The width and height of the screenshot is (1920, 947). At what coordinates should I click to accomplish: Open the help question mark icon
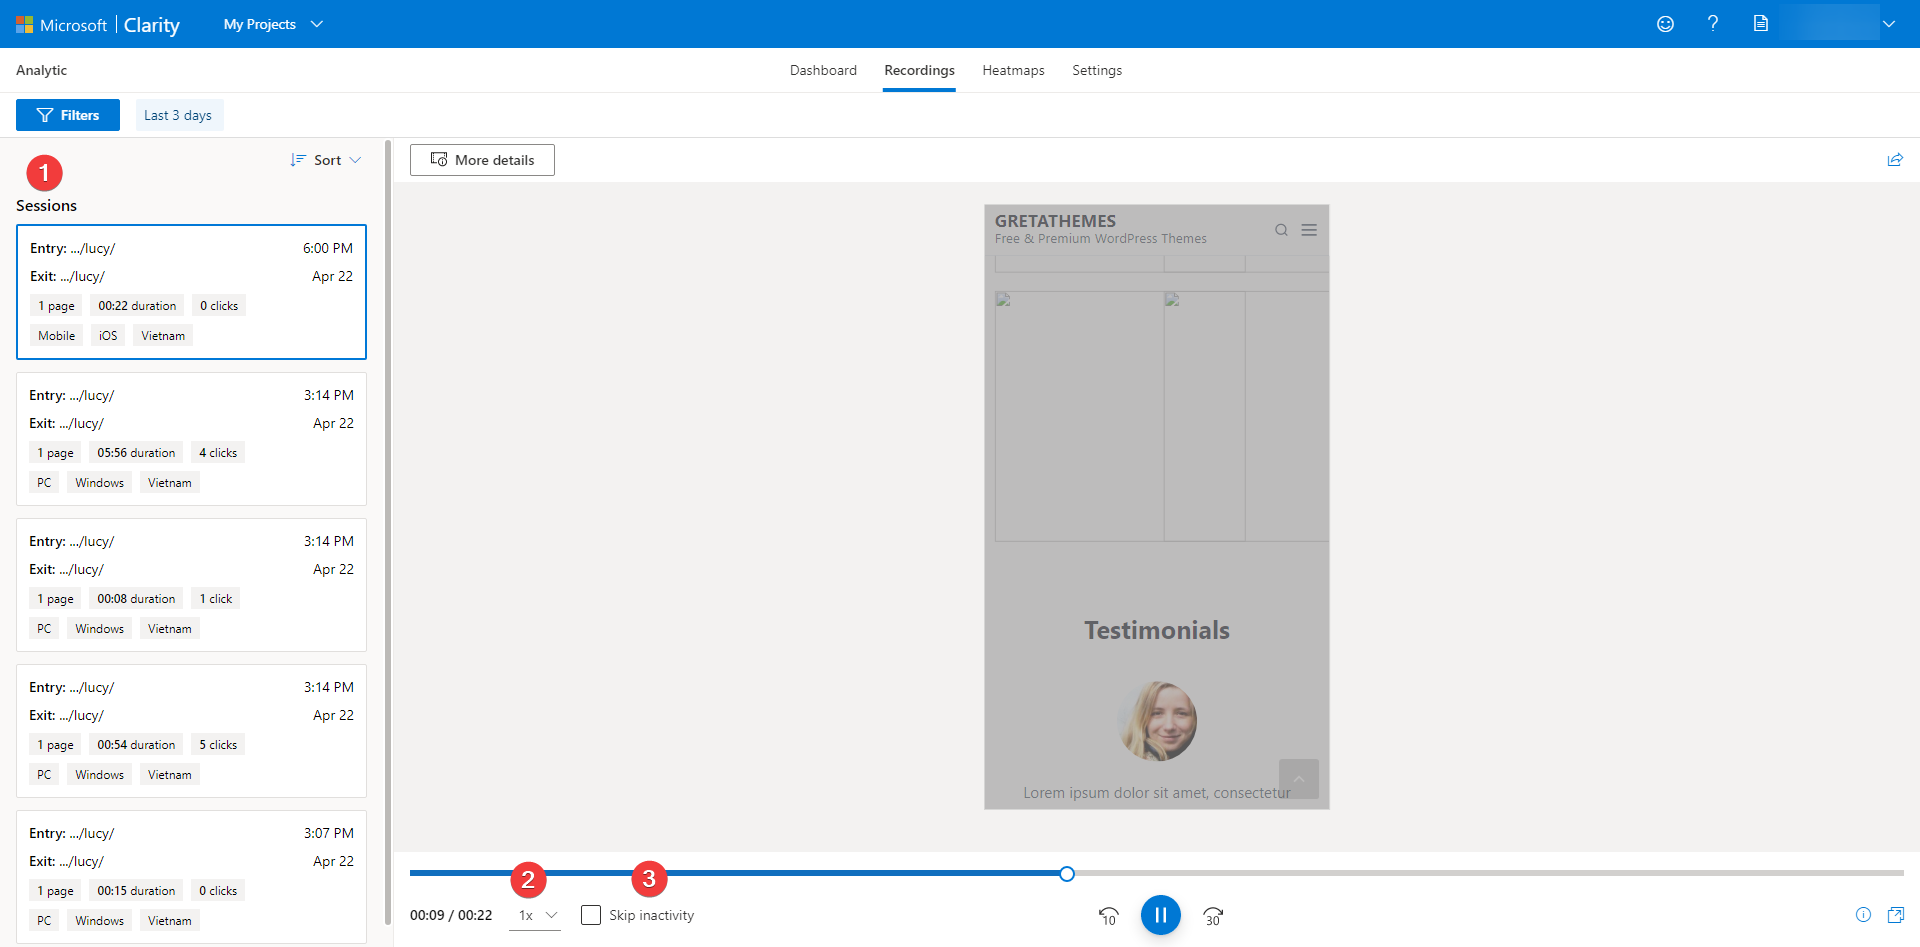[1713, 24]
